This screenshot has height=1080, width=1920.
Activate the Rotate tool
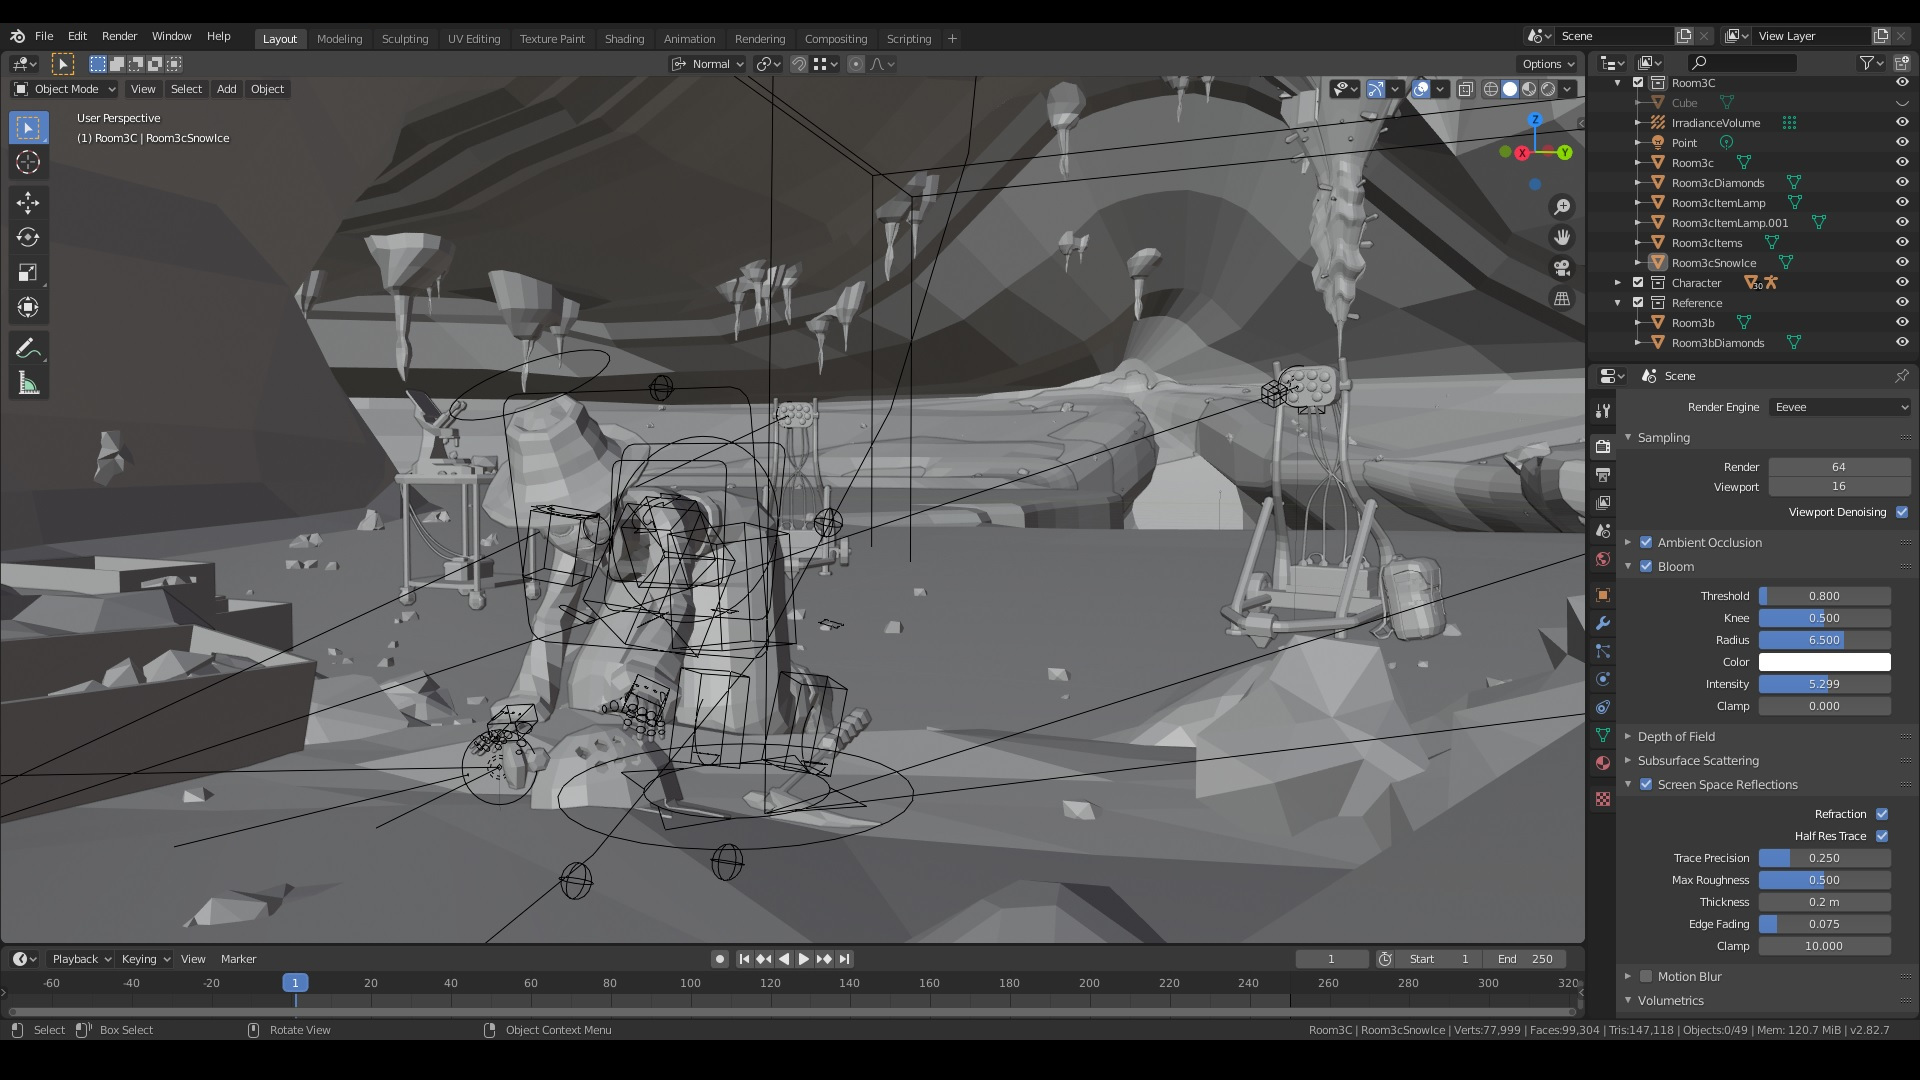(28, 238)
